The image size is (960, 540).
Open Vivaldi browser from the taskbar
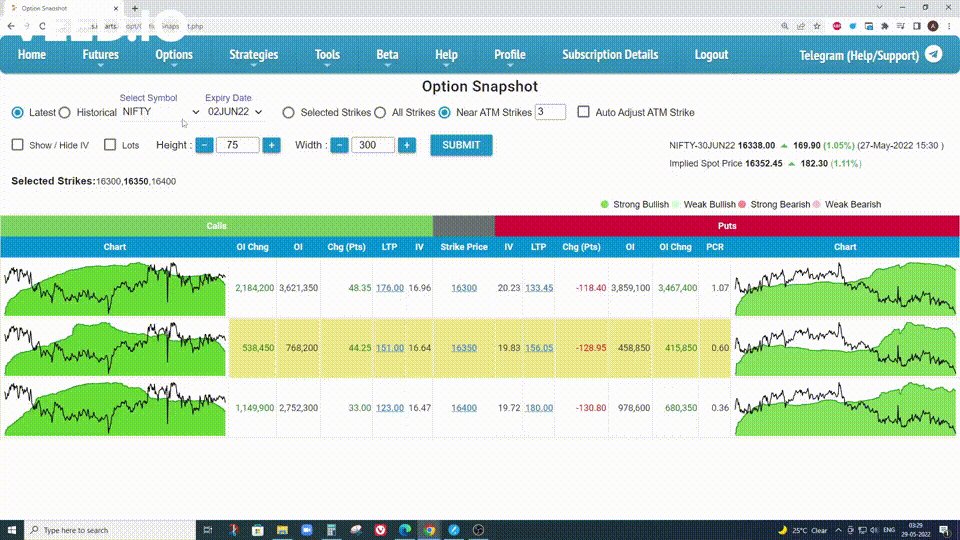380,530
